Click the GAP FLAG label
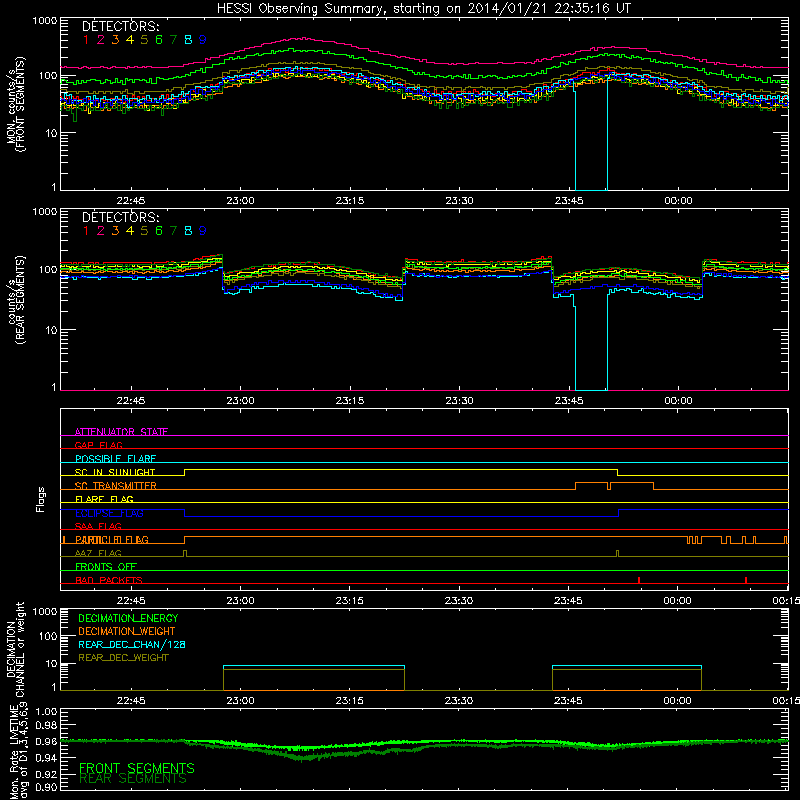Screen dimensions: 800x800 click(98, 445)
